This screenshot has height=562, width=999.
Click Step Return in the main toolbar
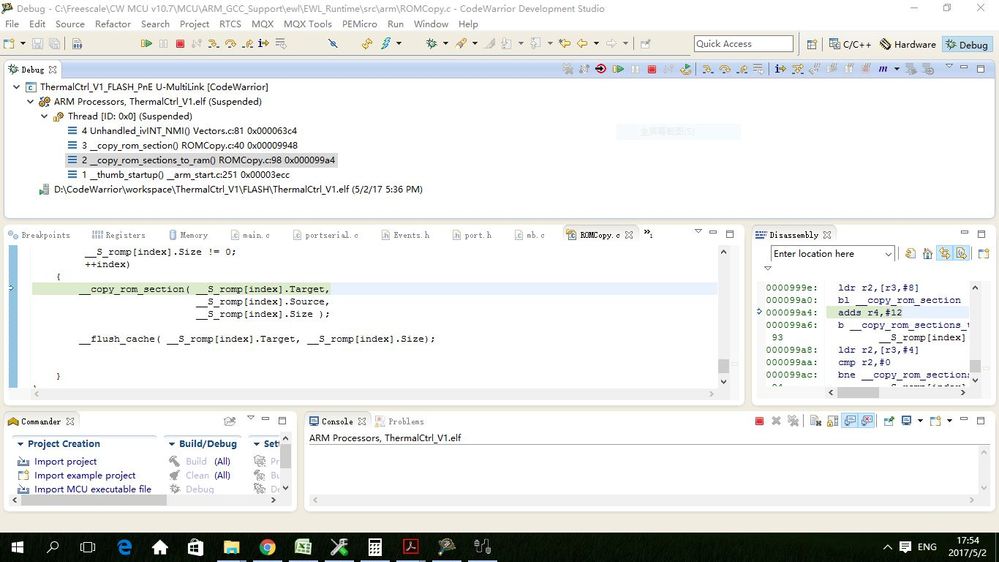coord(247,43)
